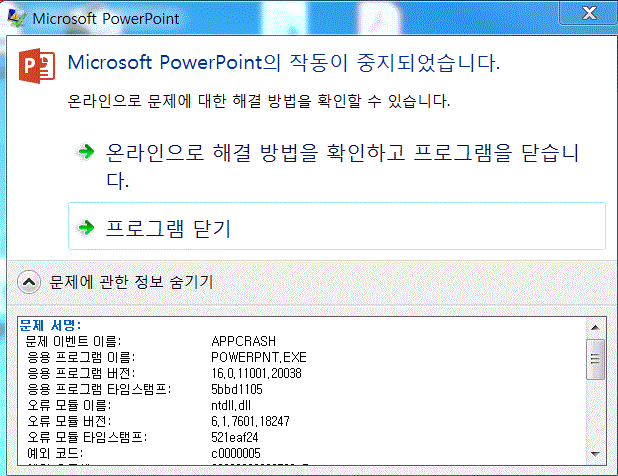
Task: Select the APPCRASH event name value
Action: (244, 341)
